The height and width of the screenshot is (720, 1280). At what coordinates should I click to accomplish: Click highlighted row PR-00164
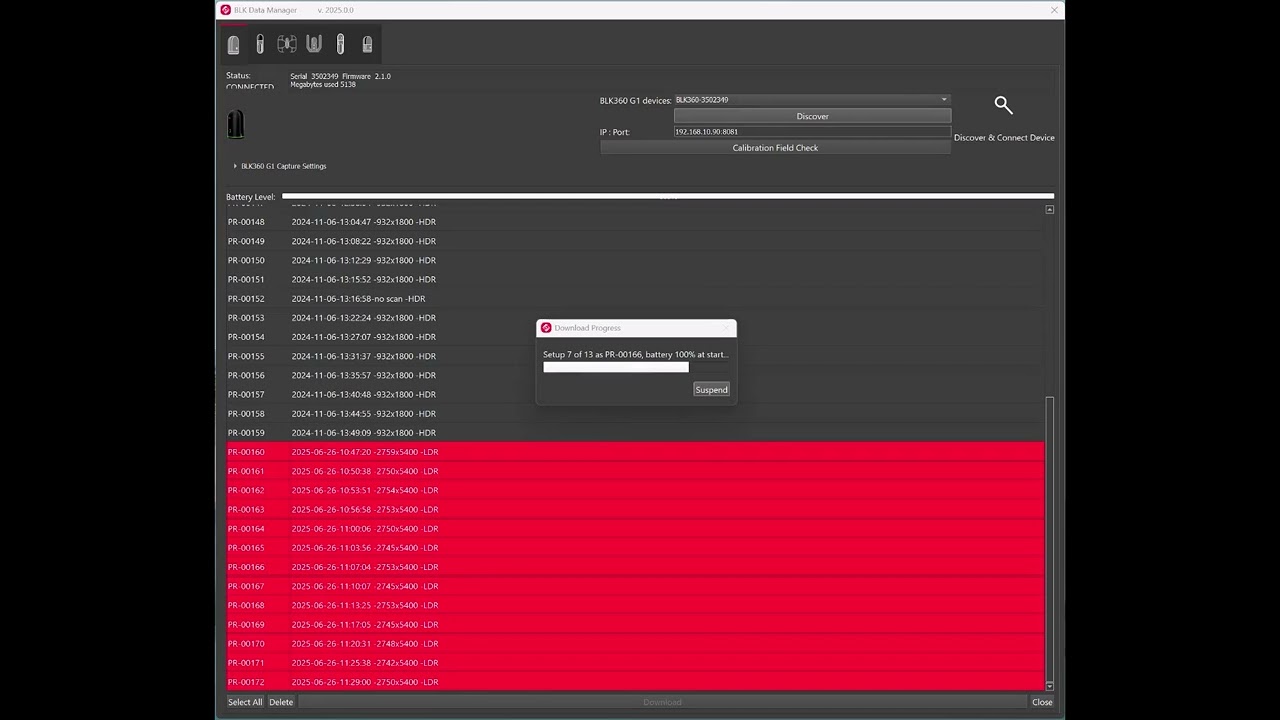click(635, 529)
